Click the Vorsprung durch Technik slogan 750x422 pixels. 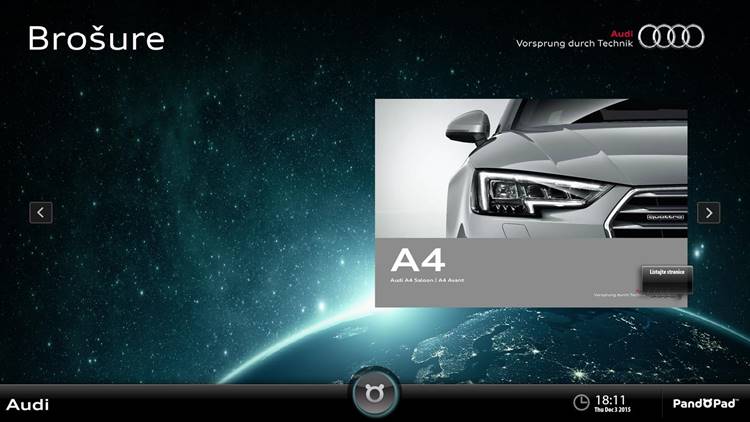575,44
